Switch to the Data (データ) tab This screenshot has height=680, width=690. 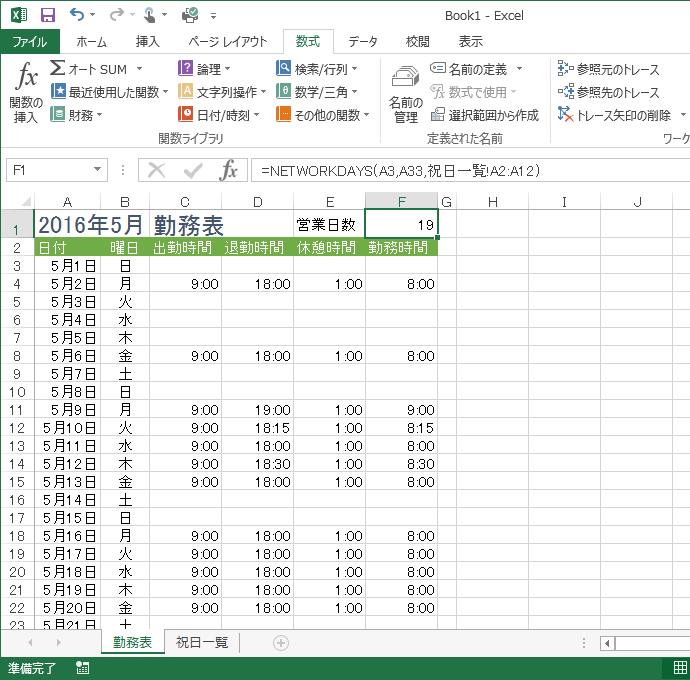click(363, 41)
